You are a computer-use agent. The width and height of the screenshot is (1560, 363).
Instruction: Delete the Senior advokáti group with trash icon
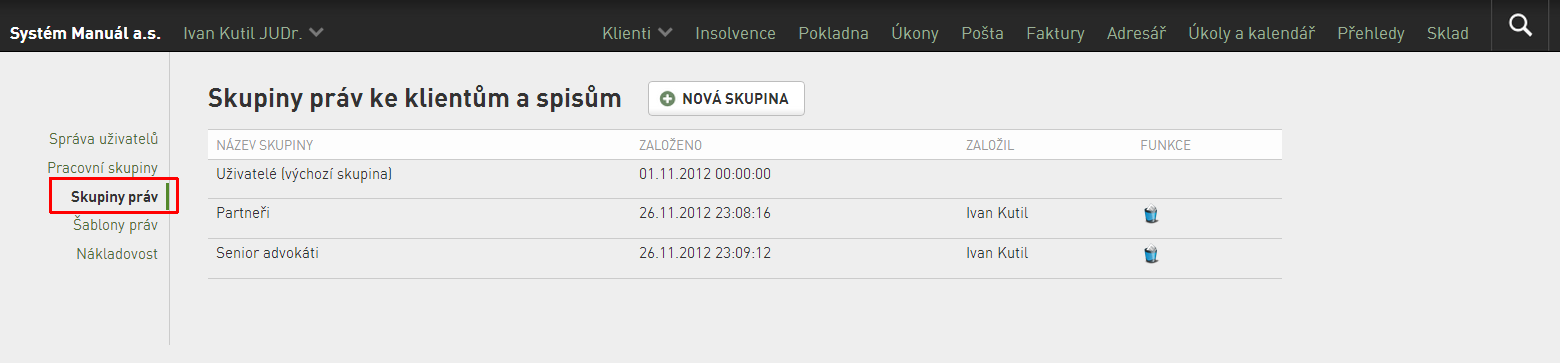[x=1150, y=254]
